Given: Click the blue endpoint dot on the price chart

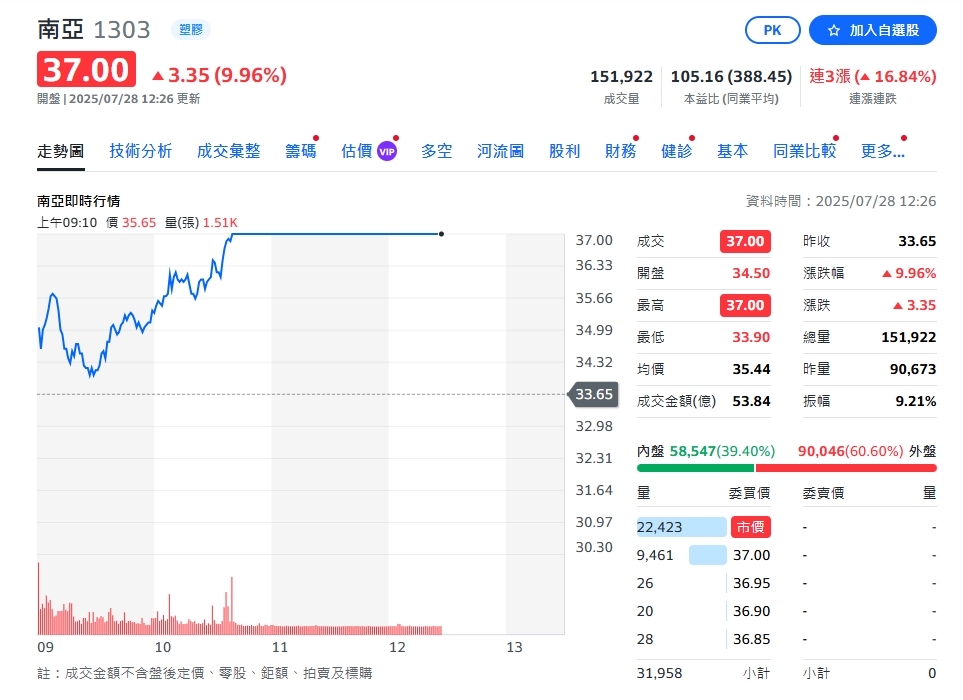Looking at the screenshot, I should click(441, 233).
